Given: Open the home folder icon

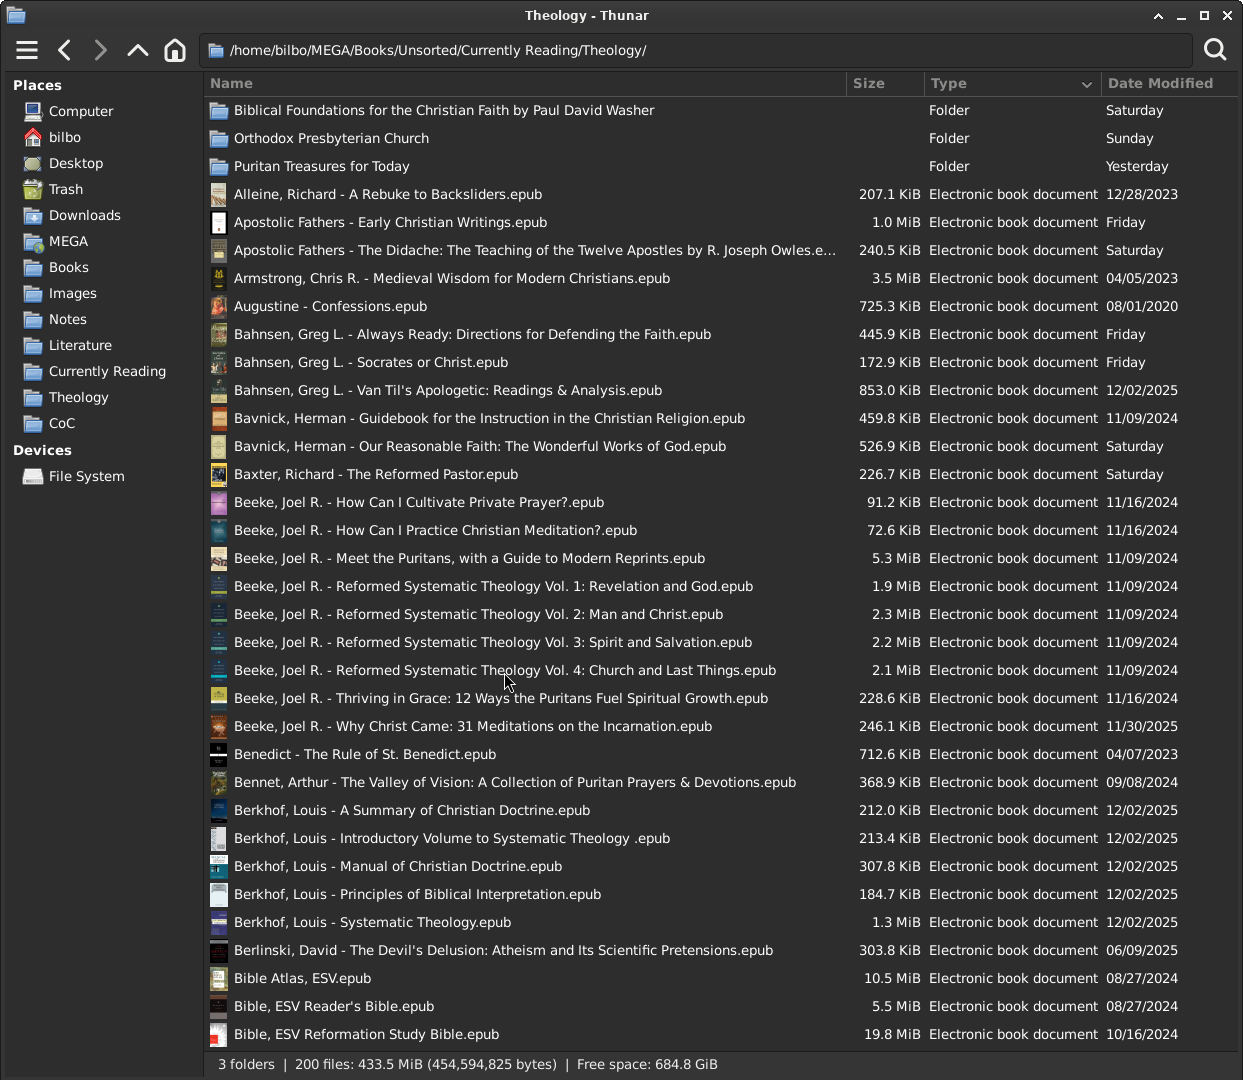Looking at the screenshot, I should [175, 50].
